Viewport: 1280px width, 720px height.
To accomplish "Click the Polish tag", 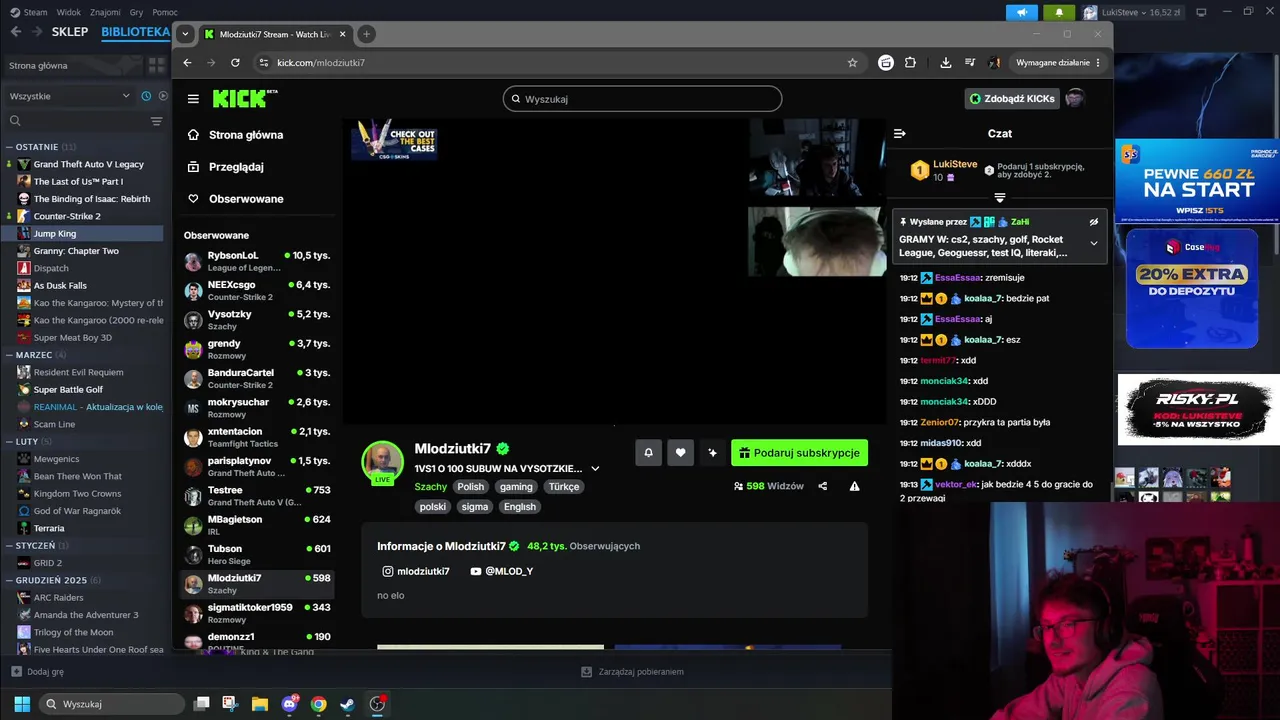I will pos(471,487).
